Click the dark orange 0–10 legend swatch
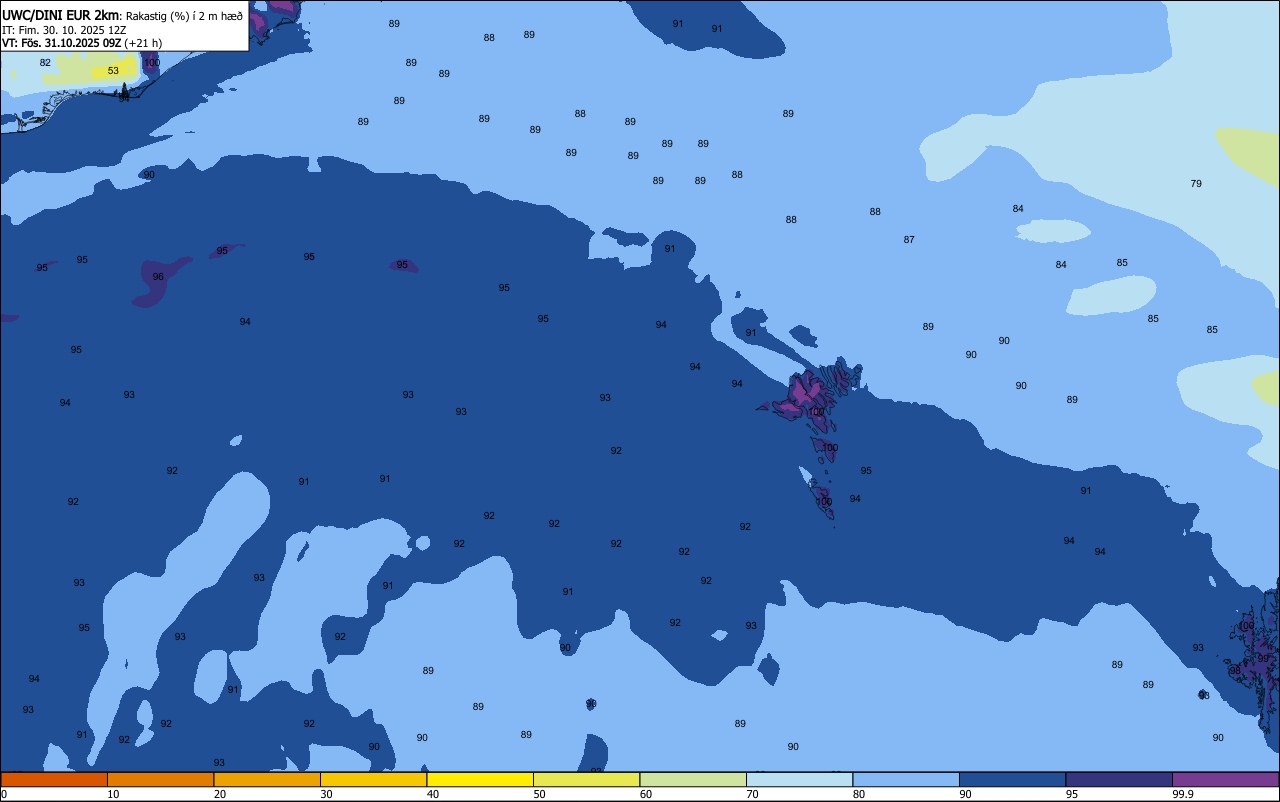Image resolution: width=1280 pixels, height=802 pixels. coord(54,779)
